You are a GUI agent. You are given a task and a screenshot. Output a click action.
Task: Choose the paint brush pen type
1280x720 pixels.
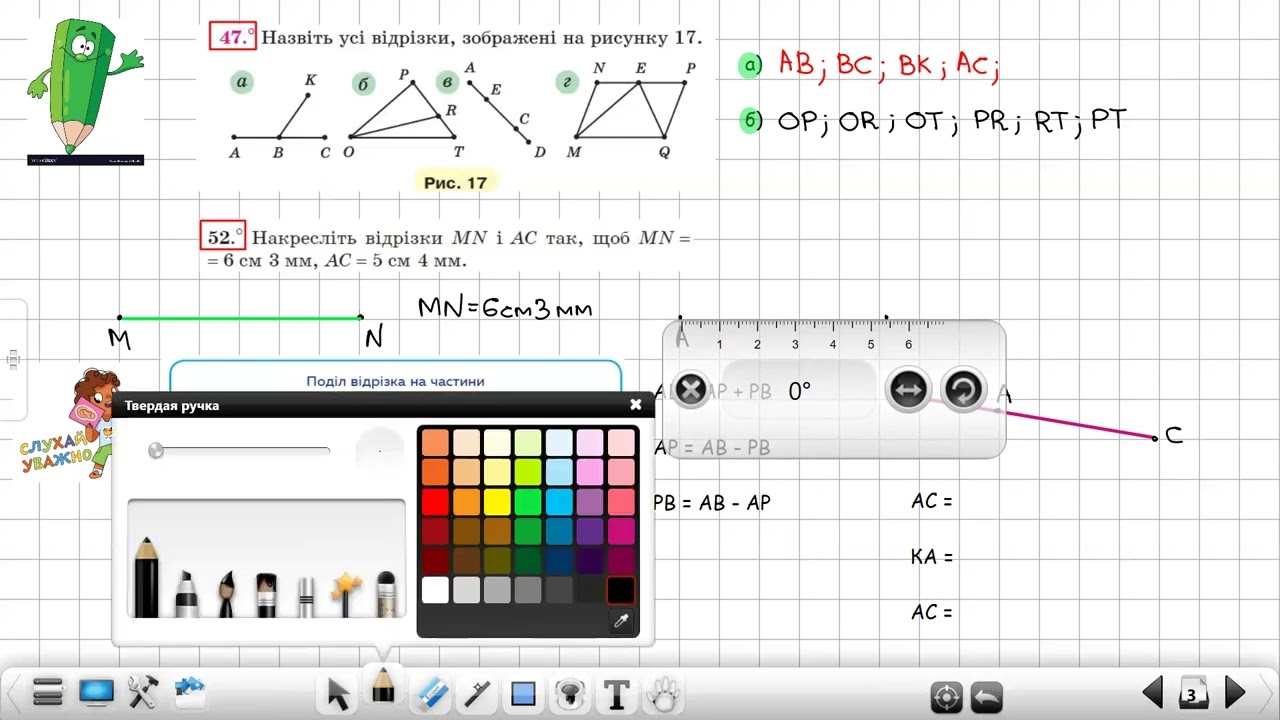pos(266,594)
